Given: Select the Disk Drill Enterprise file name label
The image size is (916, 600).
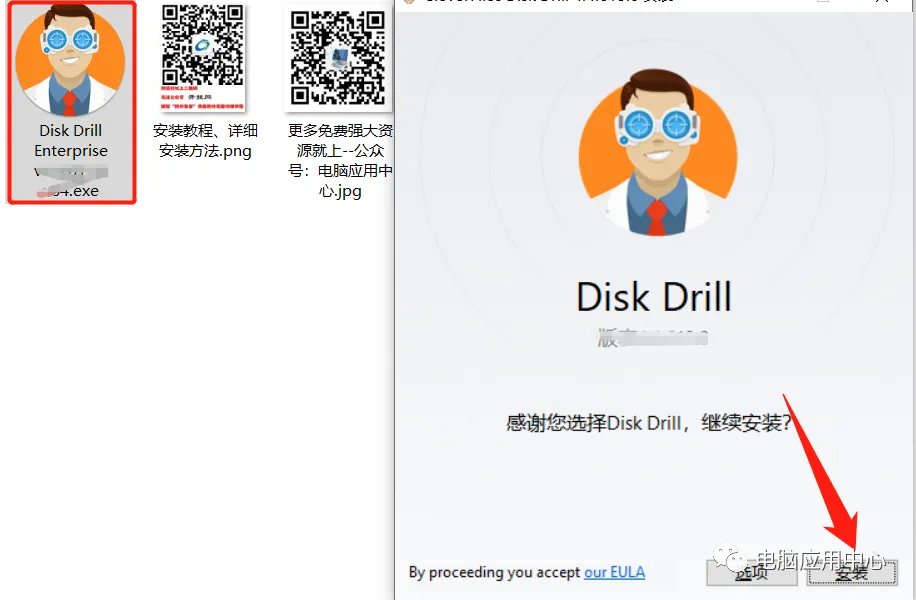Looking at the screenshot, I should 71,160.
